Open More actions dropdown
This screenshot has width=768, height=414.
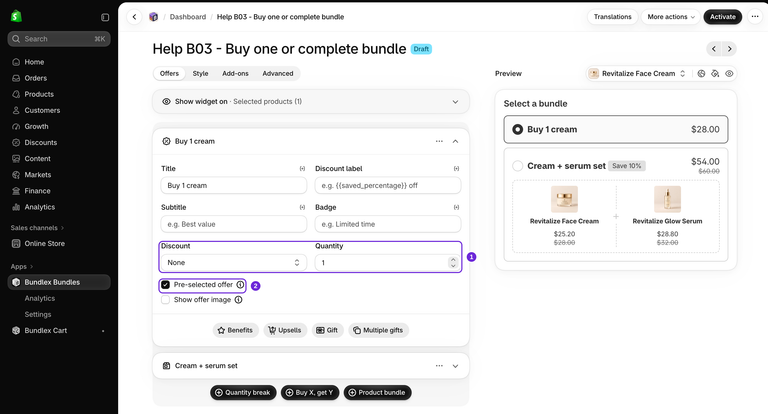click(x=671, y=17)
